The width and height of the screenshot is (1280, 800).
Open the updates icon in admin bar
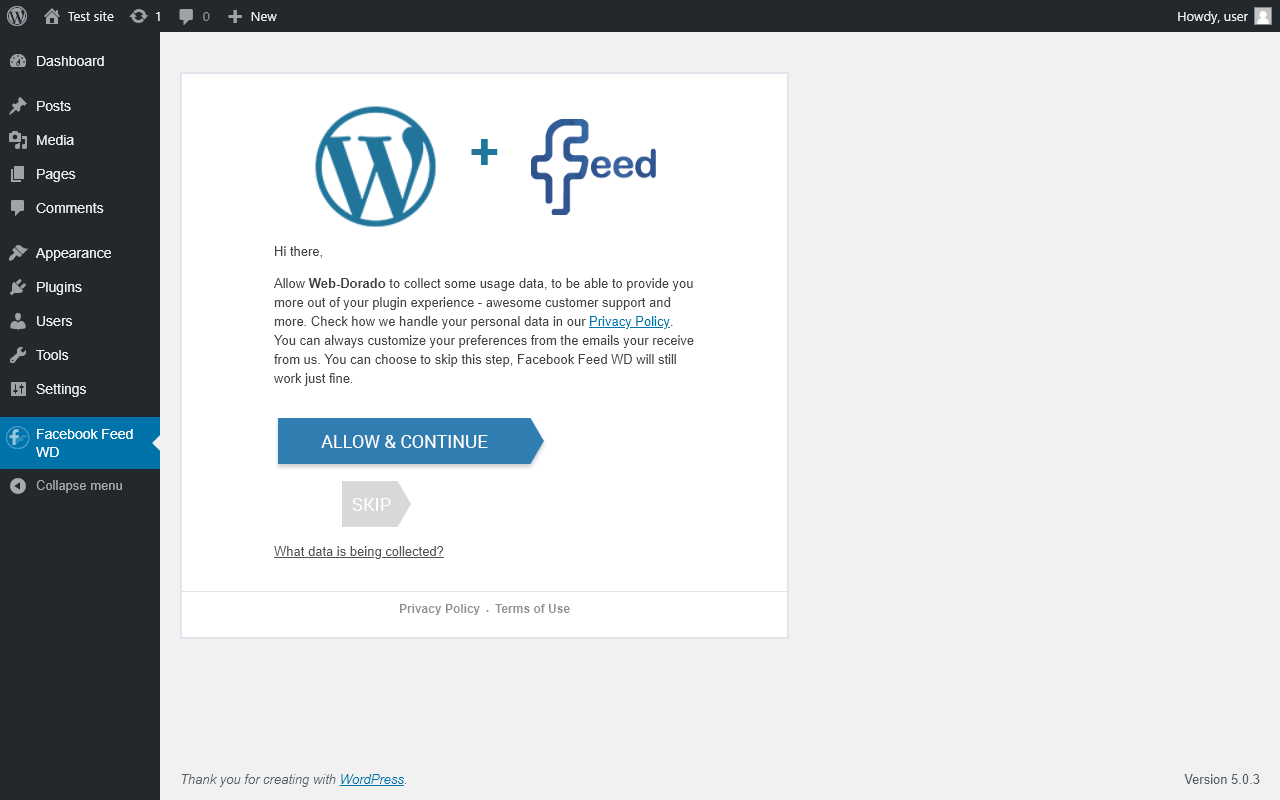click(139, 16)
